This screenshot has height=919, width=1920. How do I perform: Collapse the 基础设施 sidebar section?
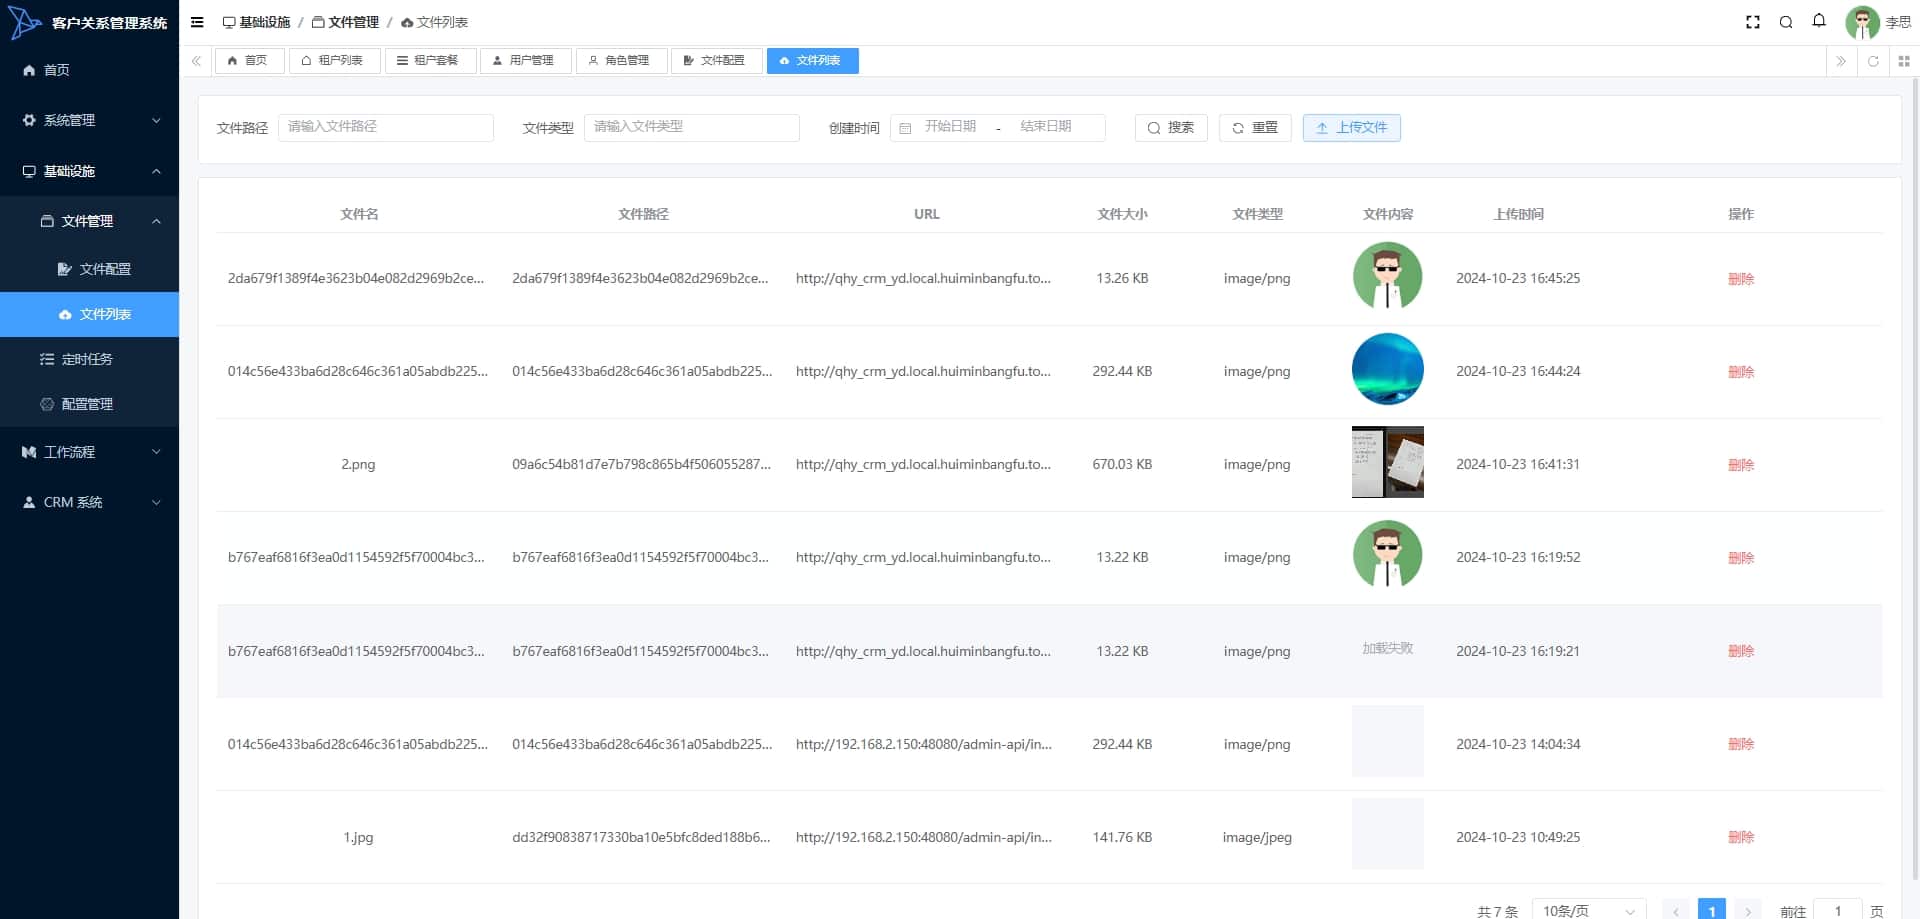click(90, 171)
